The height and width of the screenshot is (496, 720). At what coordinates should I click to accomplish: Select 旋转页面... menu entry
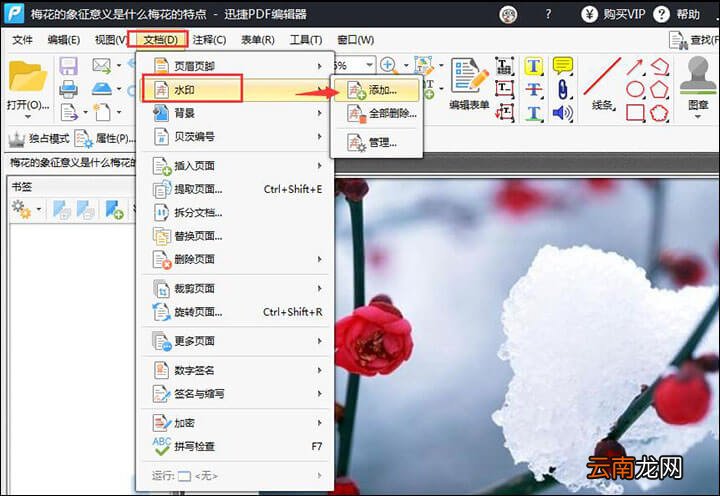236,312
